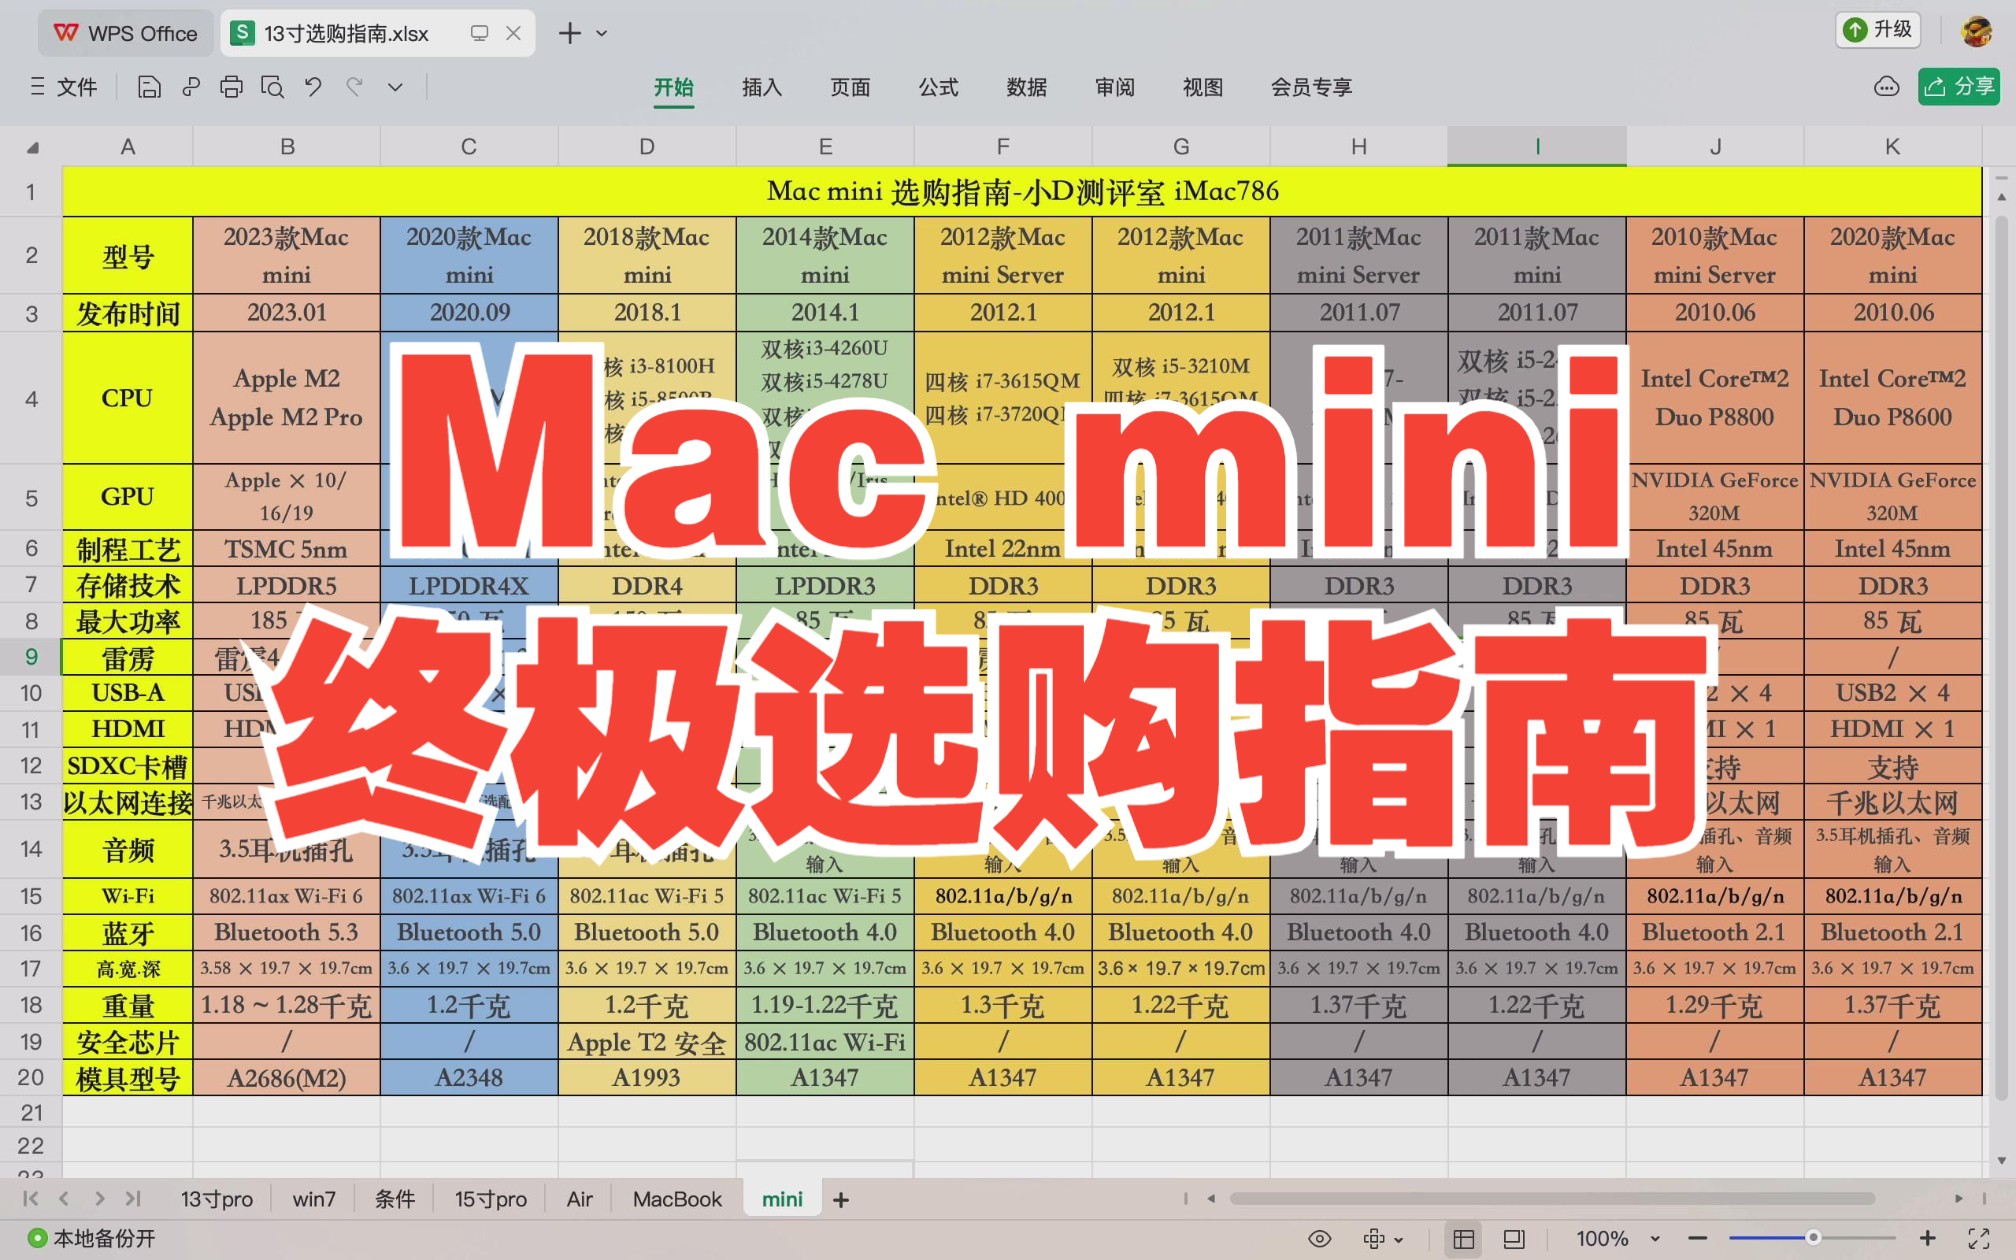The image size is (2016, 1260).
Task: Switch to page layout view toggle
Action: (1512, 1238)
